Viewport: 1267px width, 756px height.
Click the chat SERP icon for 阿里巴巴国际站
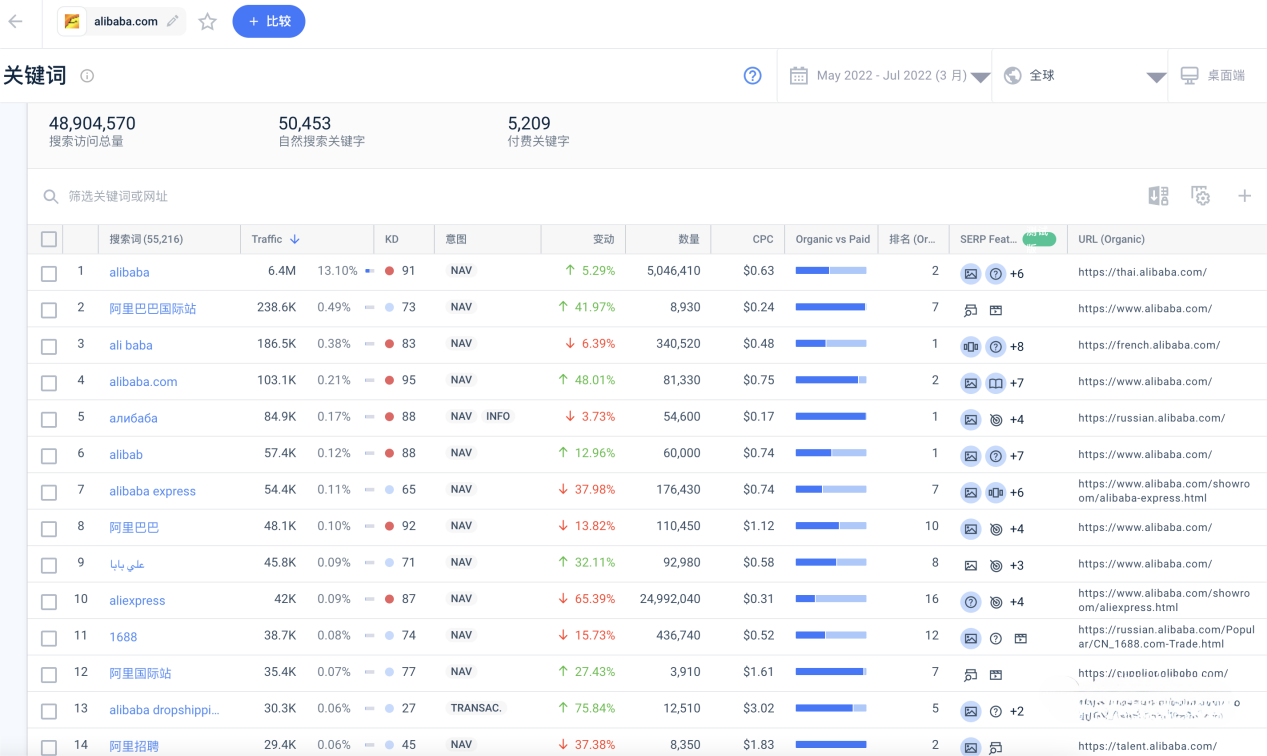(x=970, y=310)
